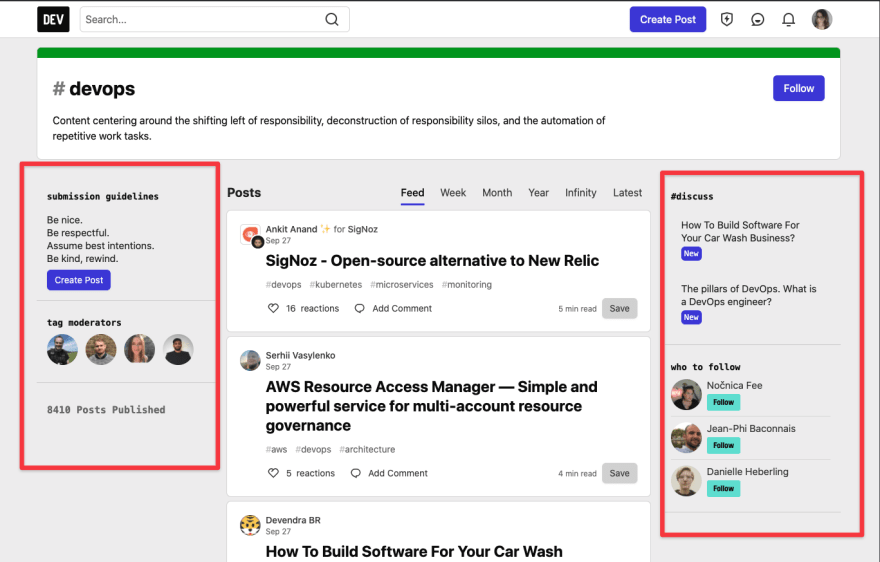Click the 4 min read label
880x562 pixels.
pyautogui.click(x=577, y=474)
